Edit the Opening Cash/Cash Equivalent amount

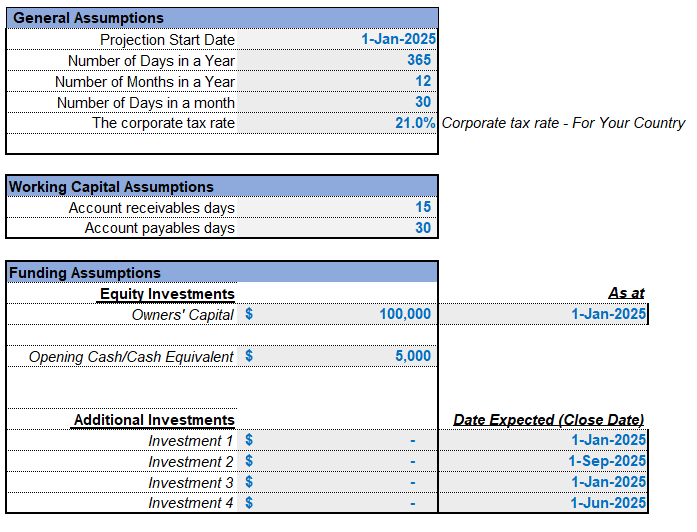337,356
